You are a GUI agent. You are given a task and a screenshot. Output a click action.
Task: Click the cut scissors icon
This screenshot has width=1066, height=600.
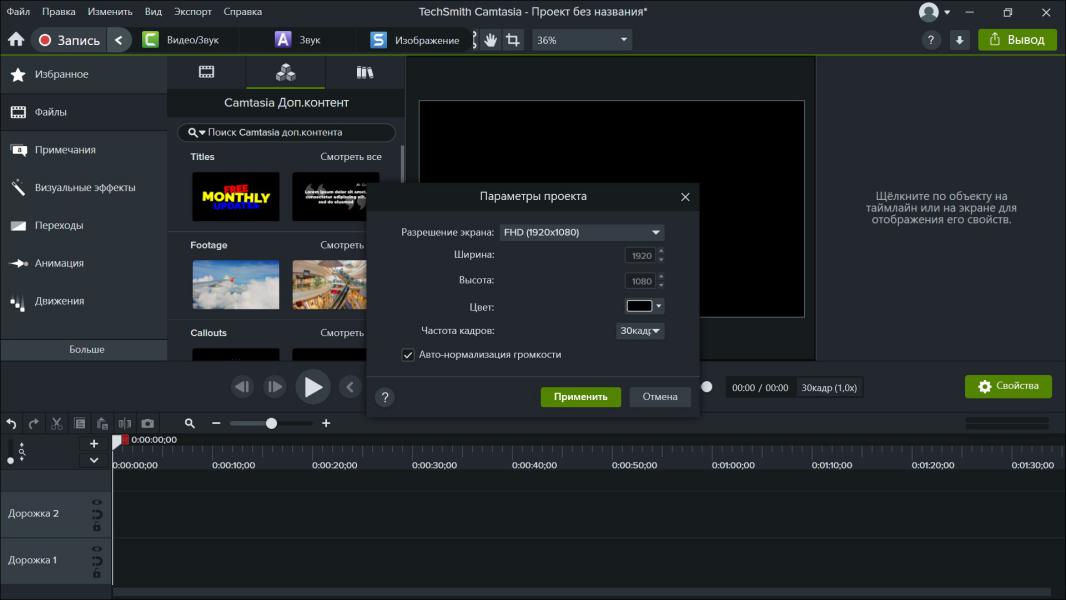(x=57, y=423)
